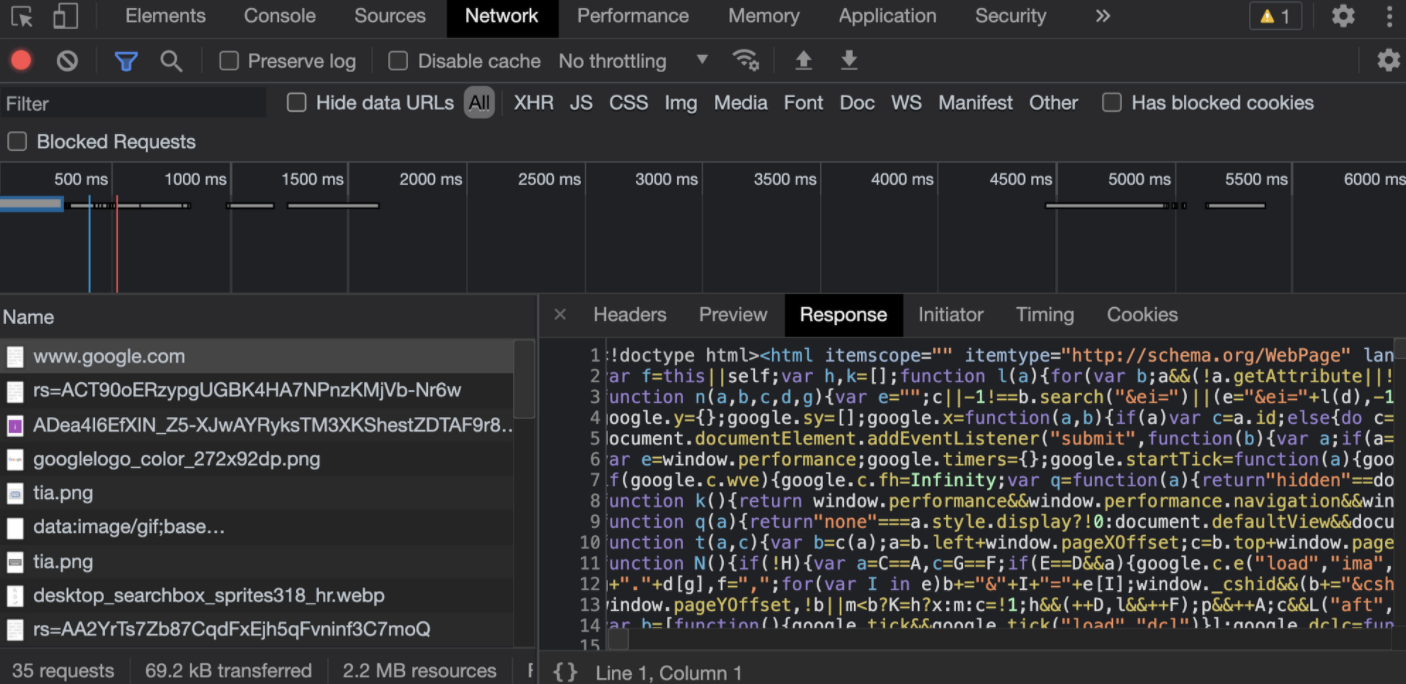The image size is (1406, 684).
Task: Open the Timing tab of request
Action: coord(1045,314)
